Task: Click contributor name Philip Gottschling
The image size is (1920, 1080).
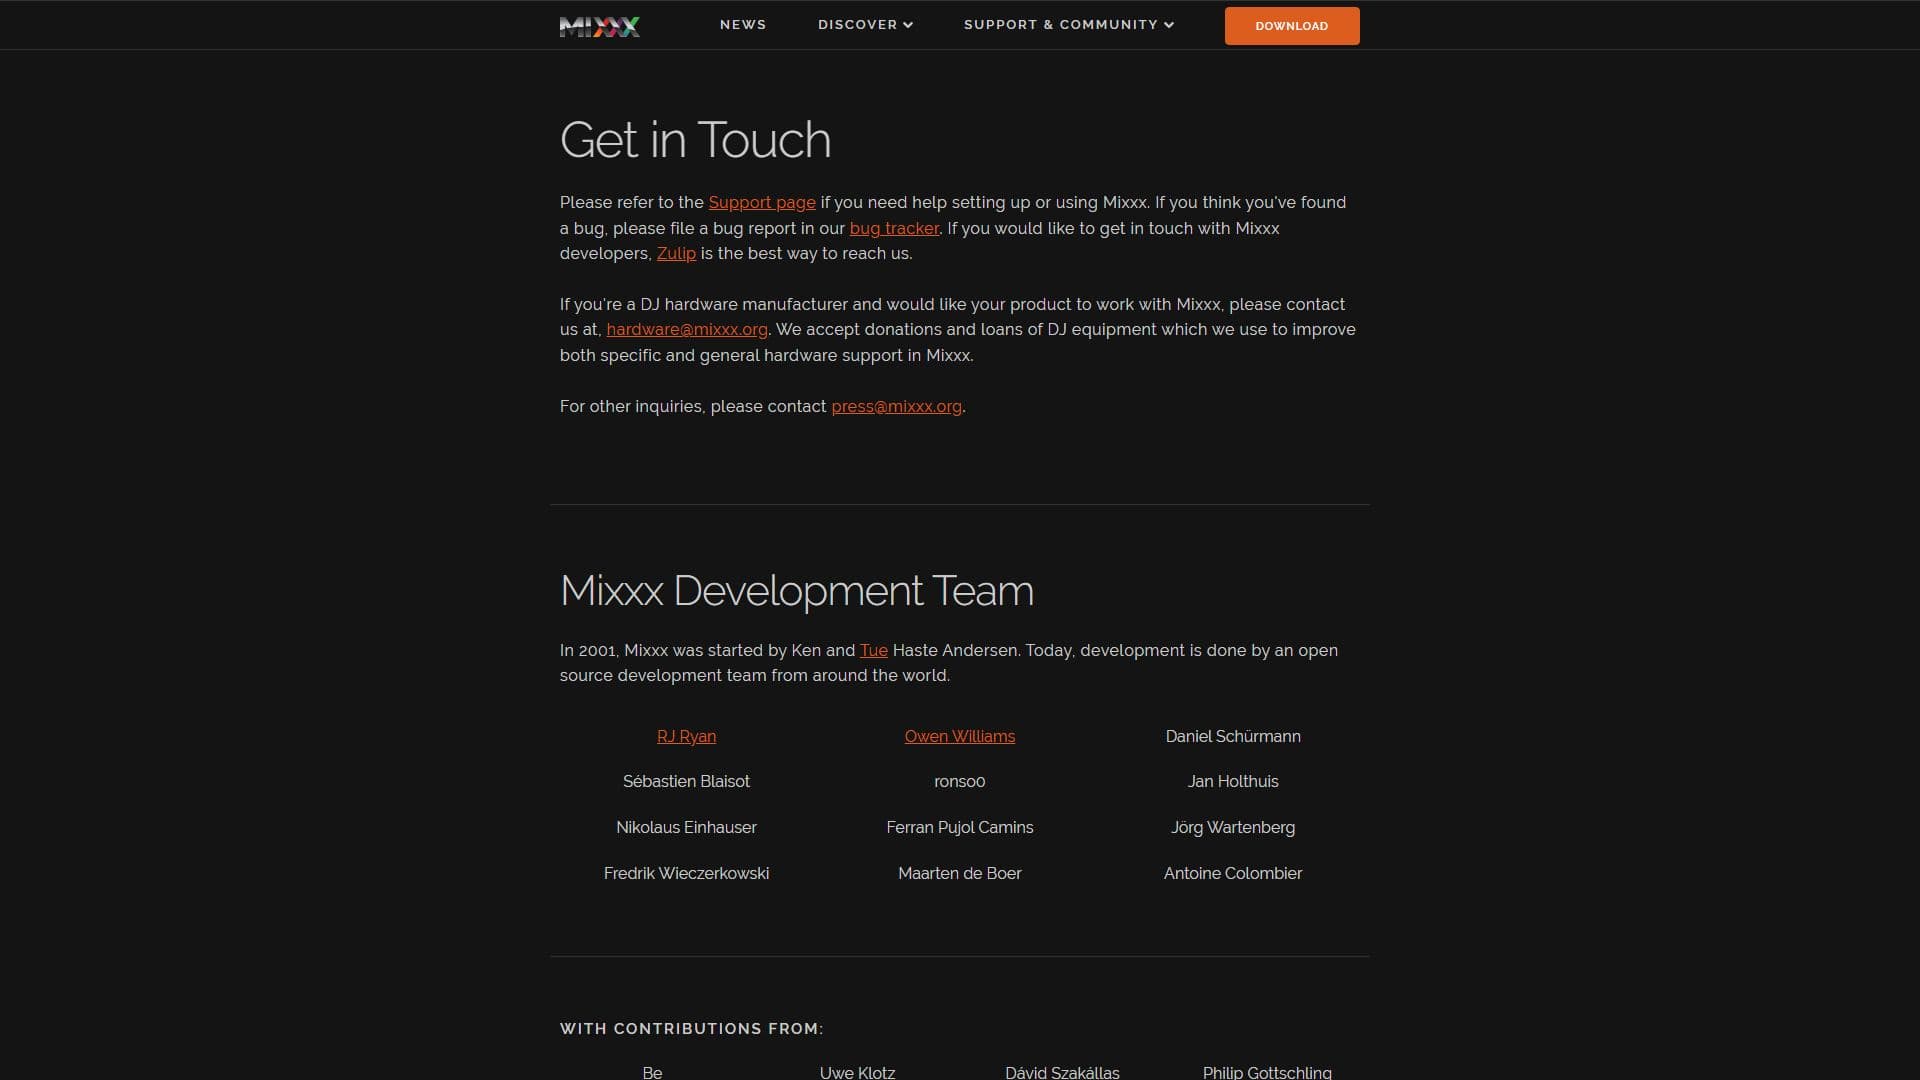Action: pyautogui.click(x=1267, y=1072)
